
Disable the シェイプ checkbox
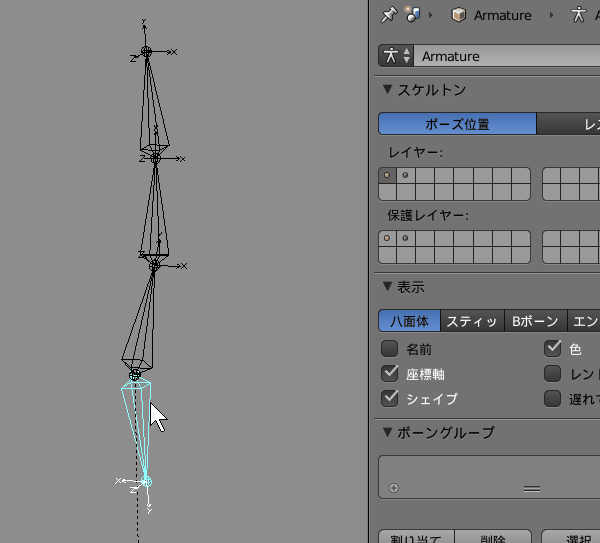390,398
